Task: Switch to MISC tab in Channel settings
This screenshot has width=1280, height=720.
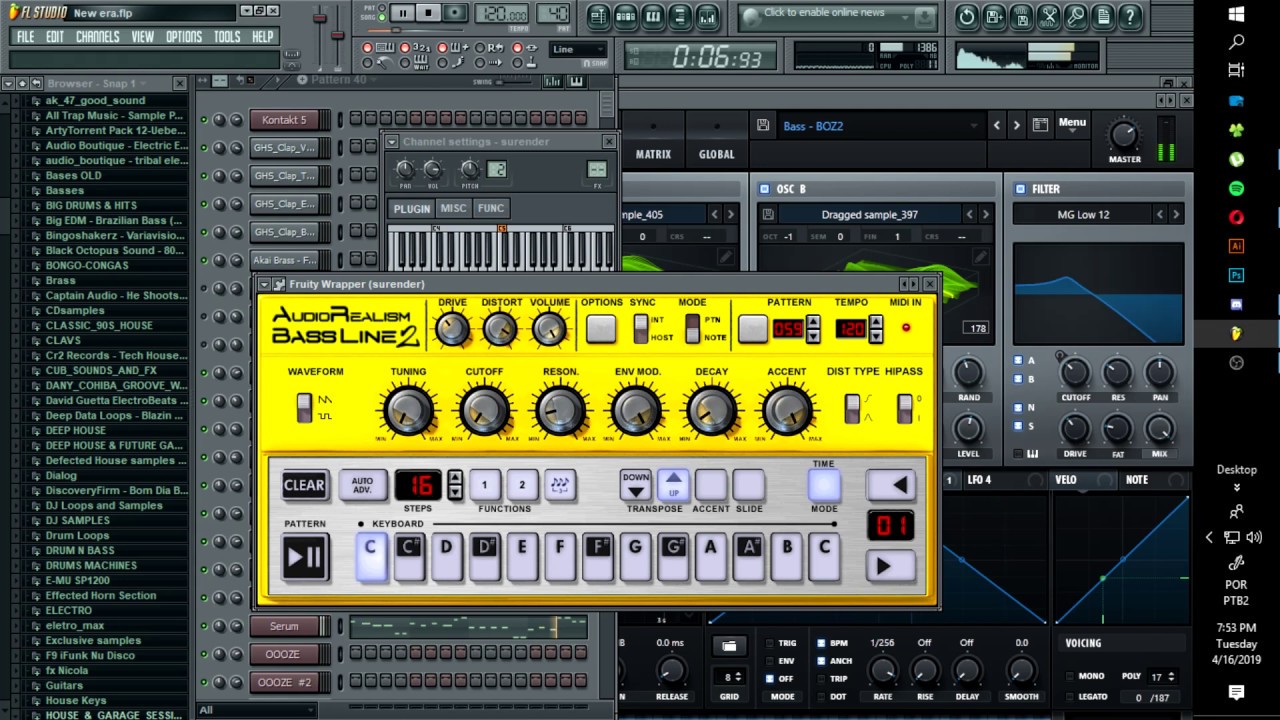Action: tap(453, 208)
